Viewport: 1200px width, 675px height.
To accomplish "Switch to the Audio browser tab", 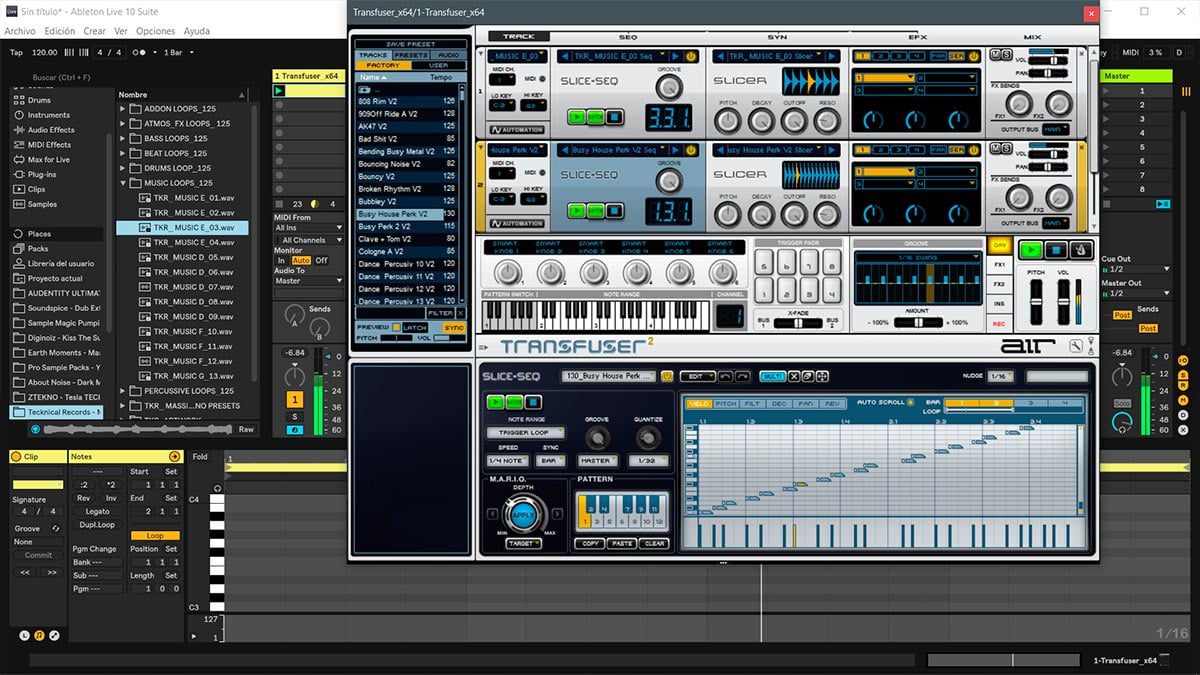I will click(449, 55).
